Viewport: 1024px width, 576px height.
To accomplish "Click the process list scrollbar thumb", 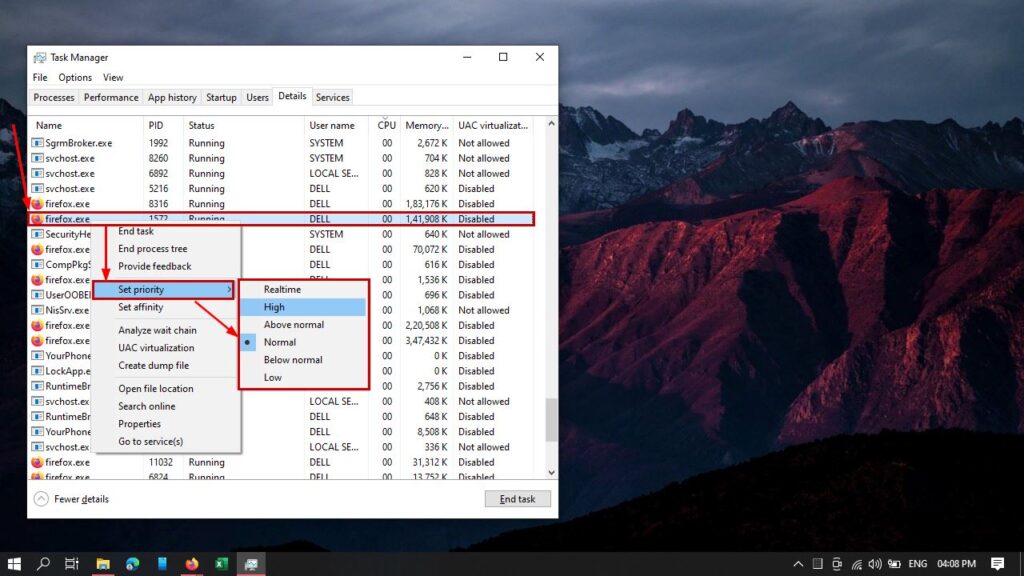I will click(551, 420).
